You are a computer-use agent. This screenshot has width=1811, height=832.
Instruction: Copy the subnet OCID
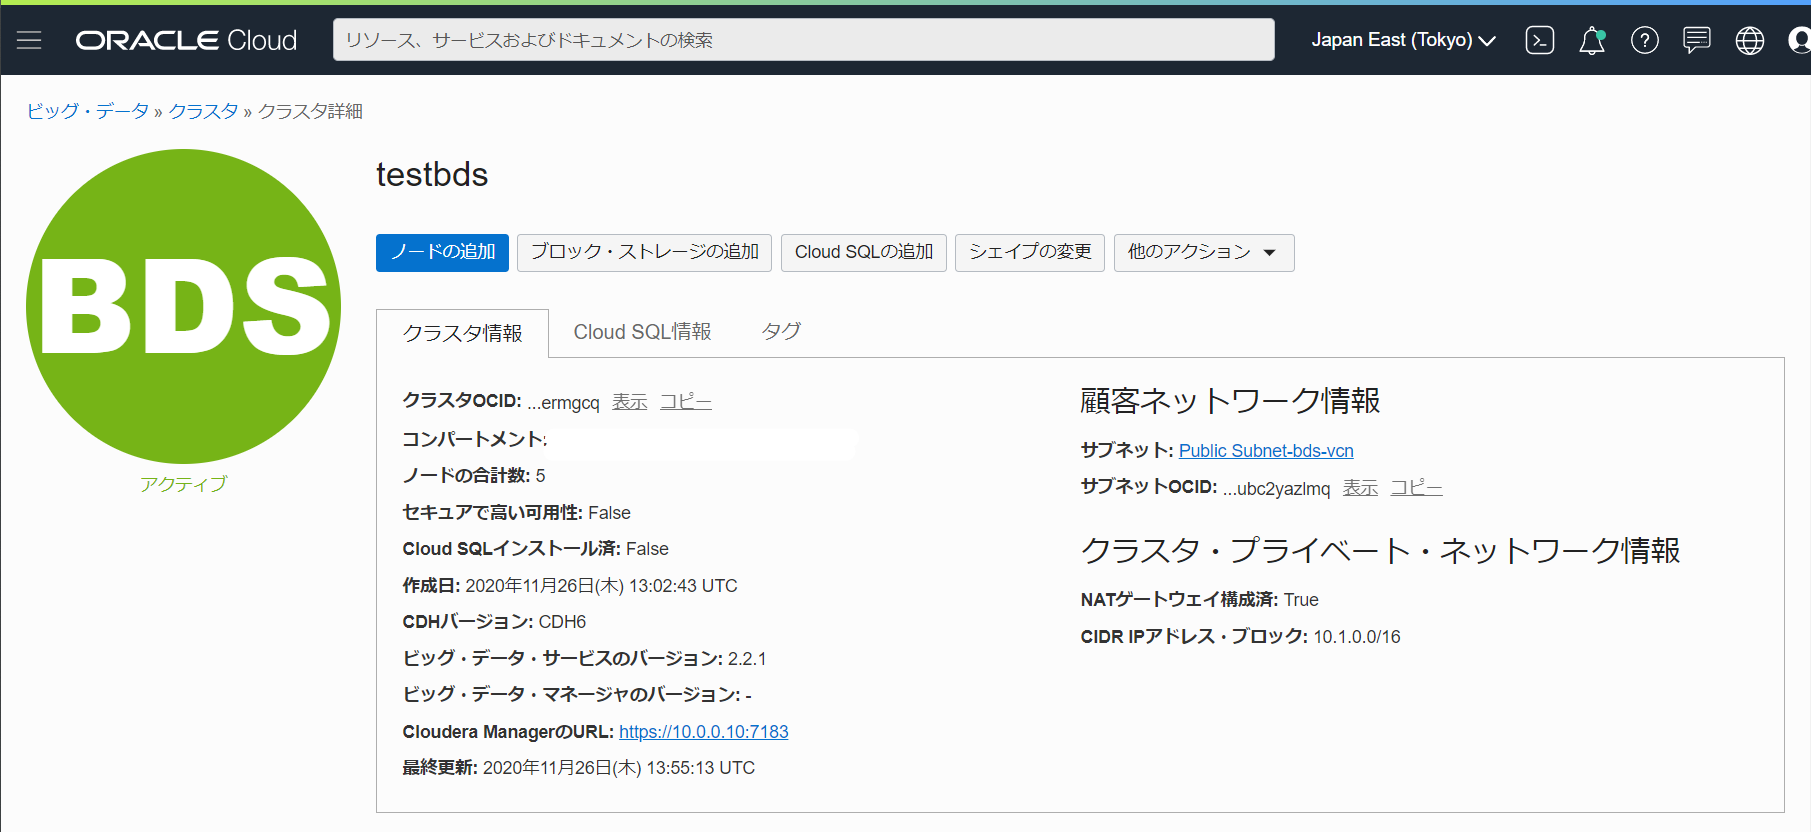(1416, 488)
